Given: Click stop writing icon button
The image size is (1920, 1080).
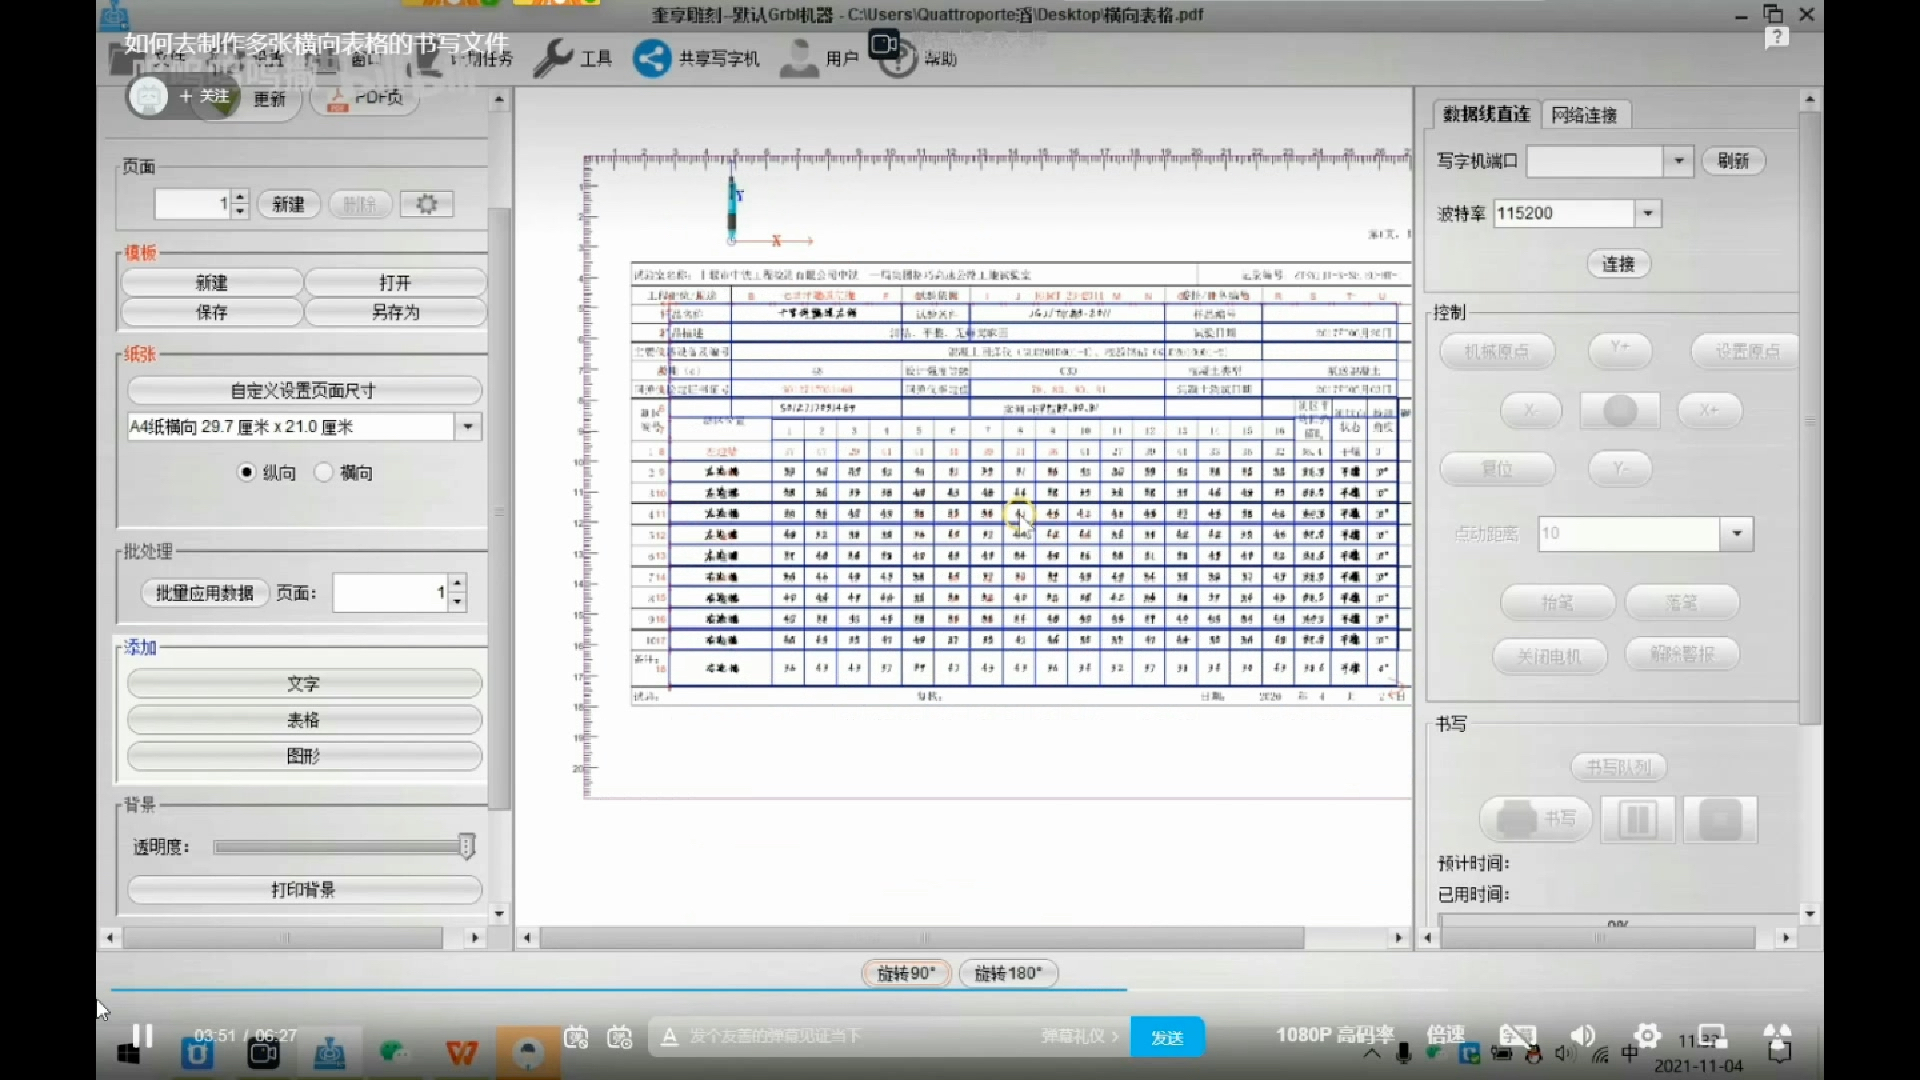Looking at the screenshot, I should click(1720, 820).
